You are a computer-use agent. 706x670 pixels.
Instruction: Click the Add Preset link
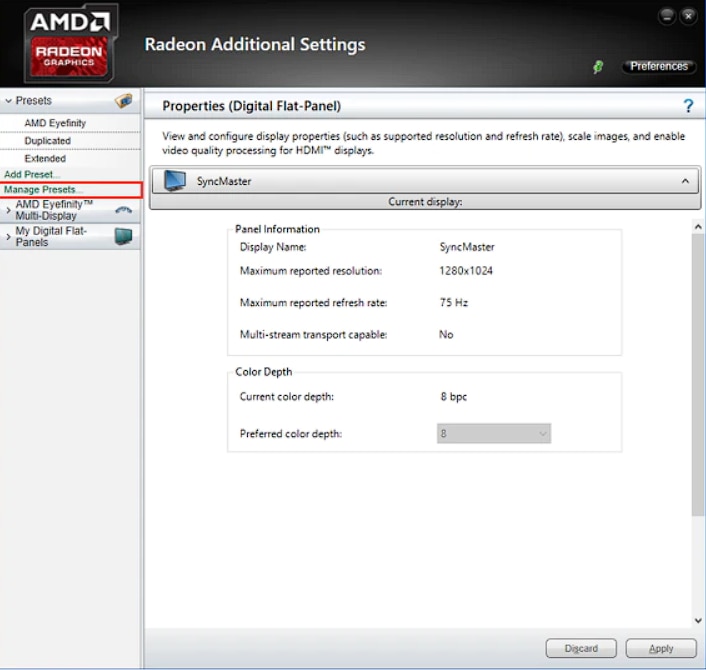31,174
